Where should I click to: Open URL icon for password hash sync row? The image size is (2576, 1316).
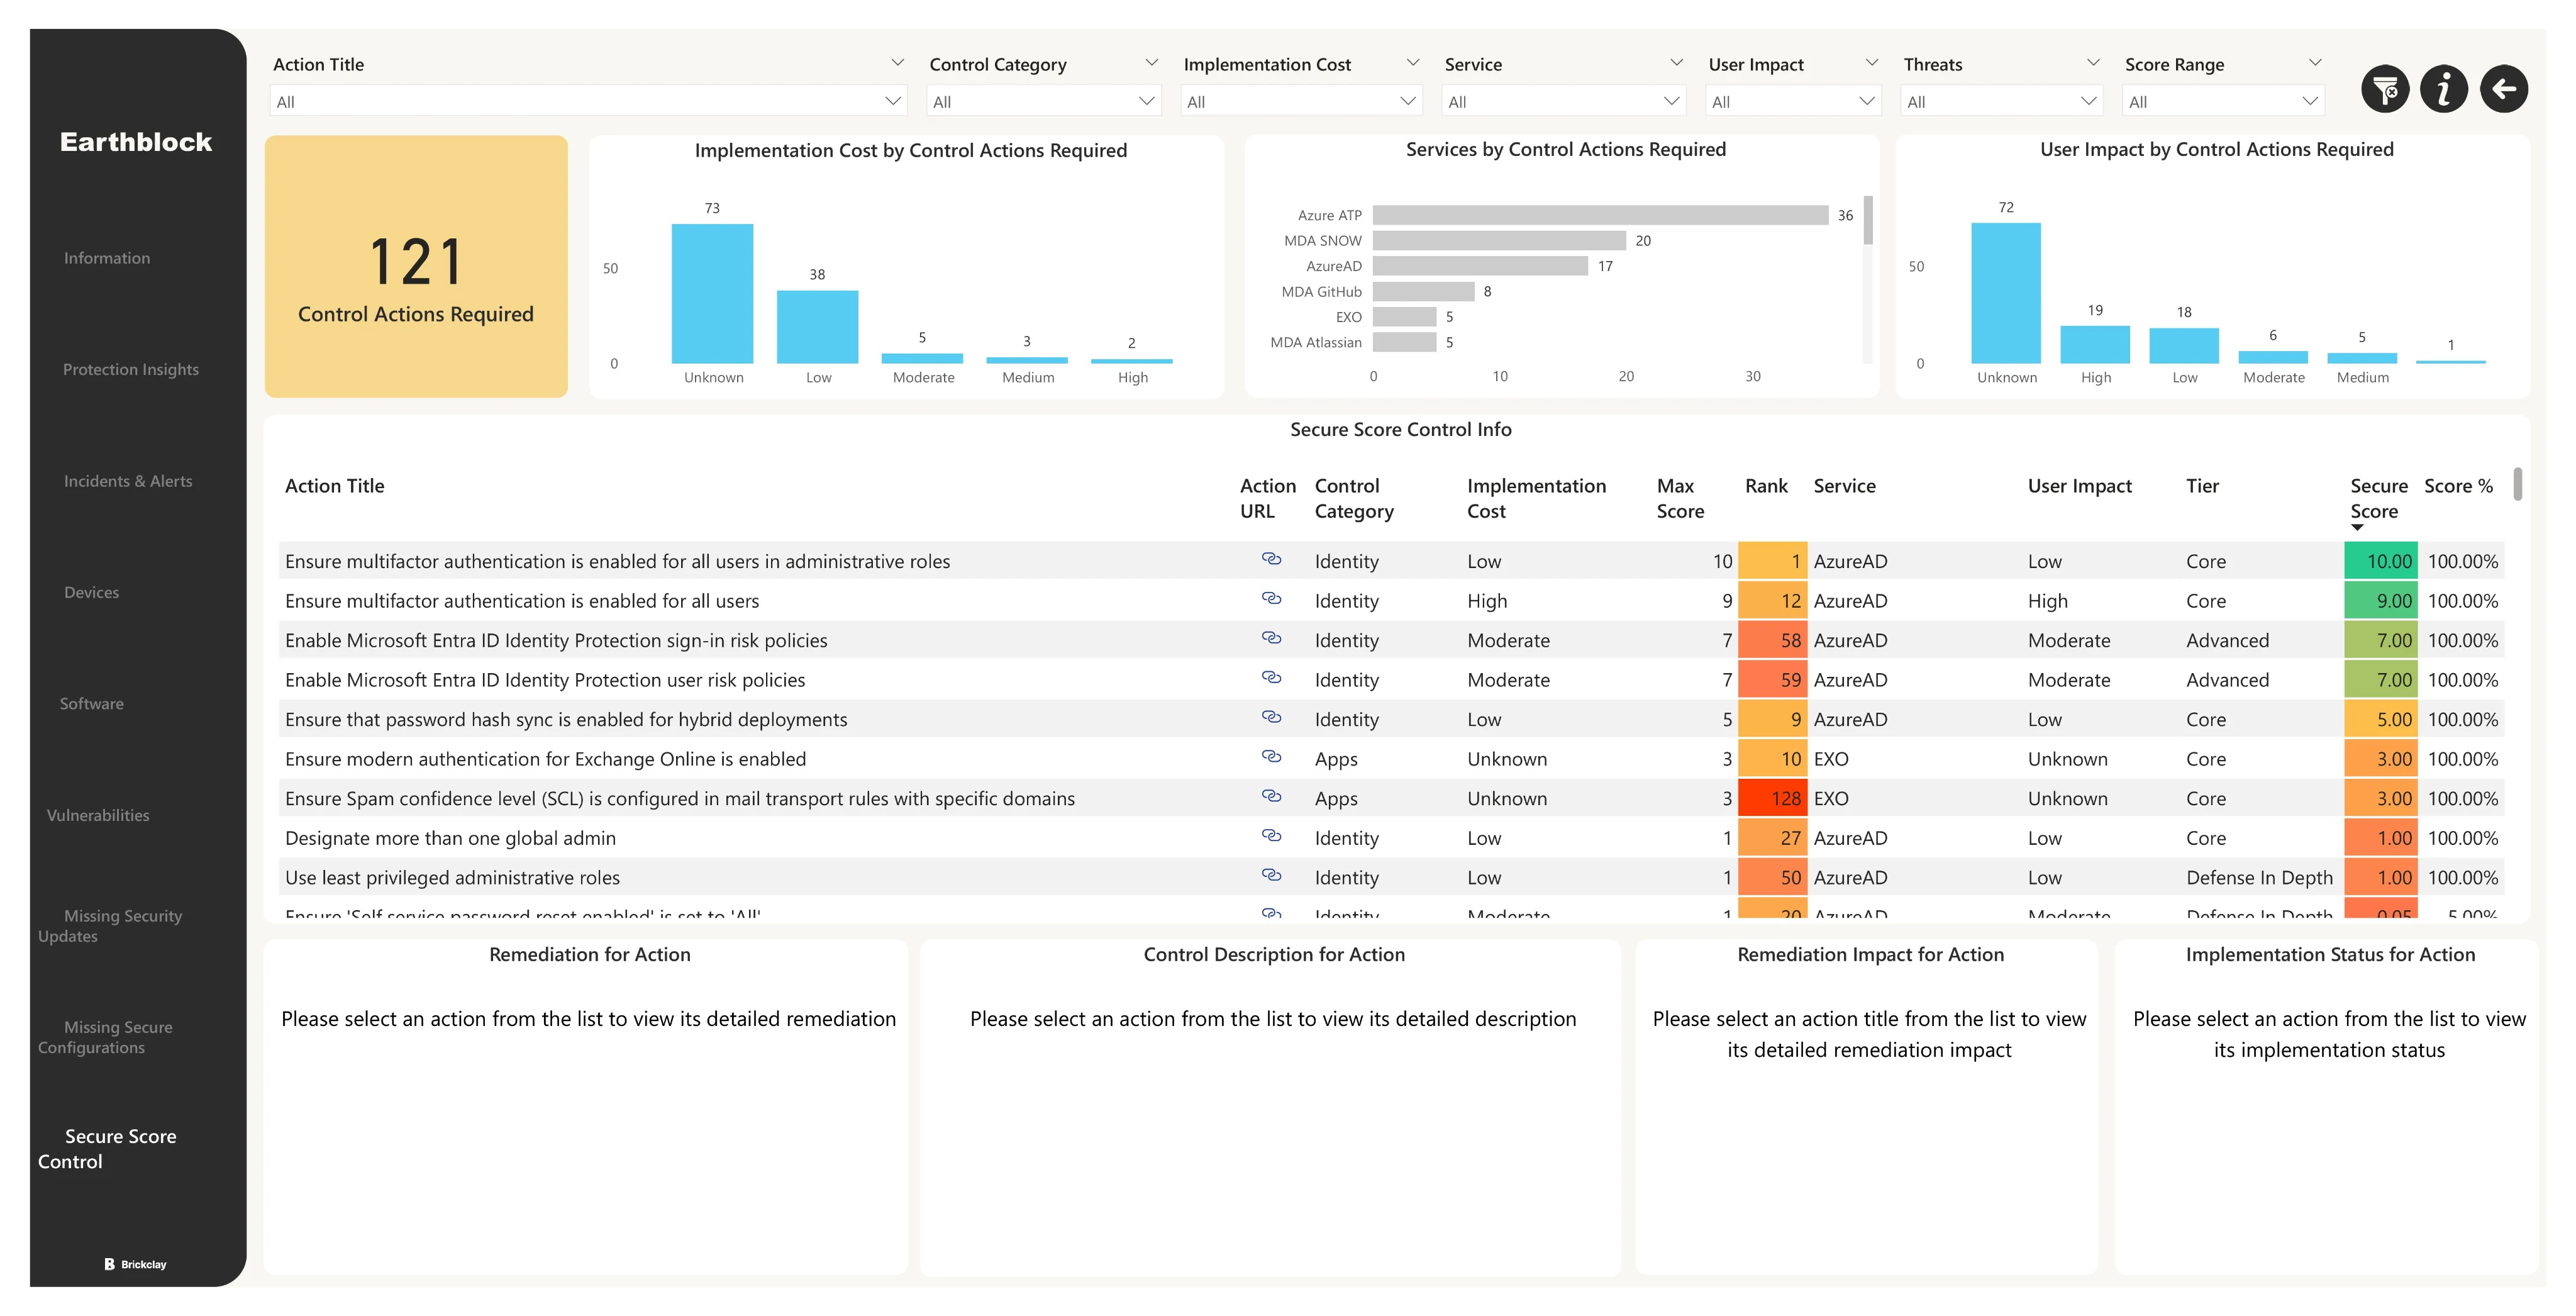(1271, 717)
